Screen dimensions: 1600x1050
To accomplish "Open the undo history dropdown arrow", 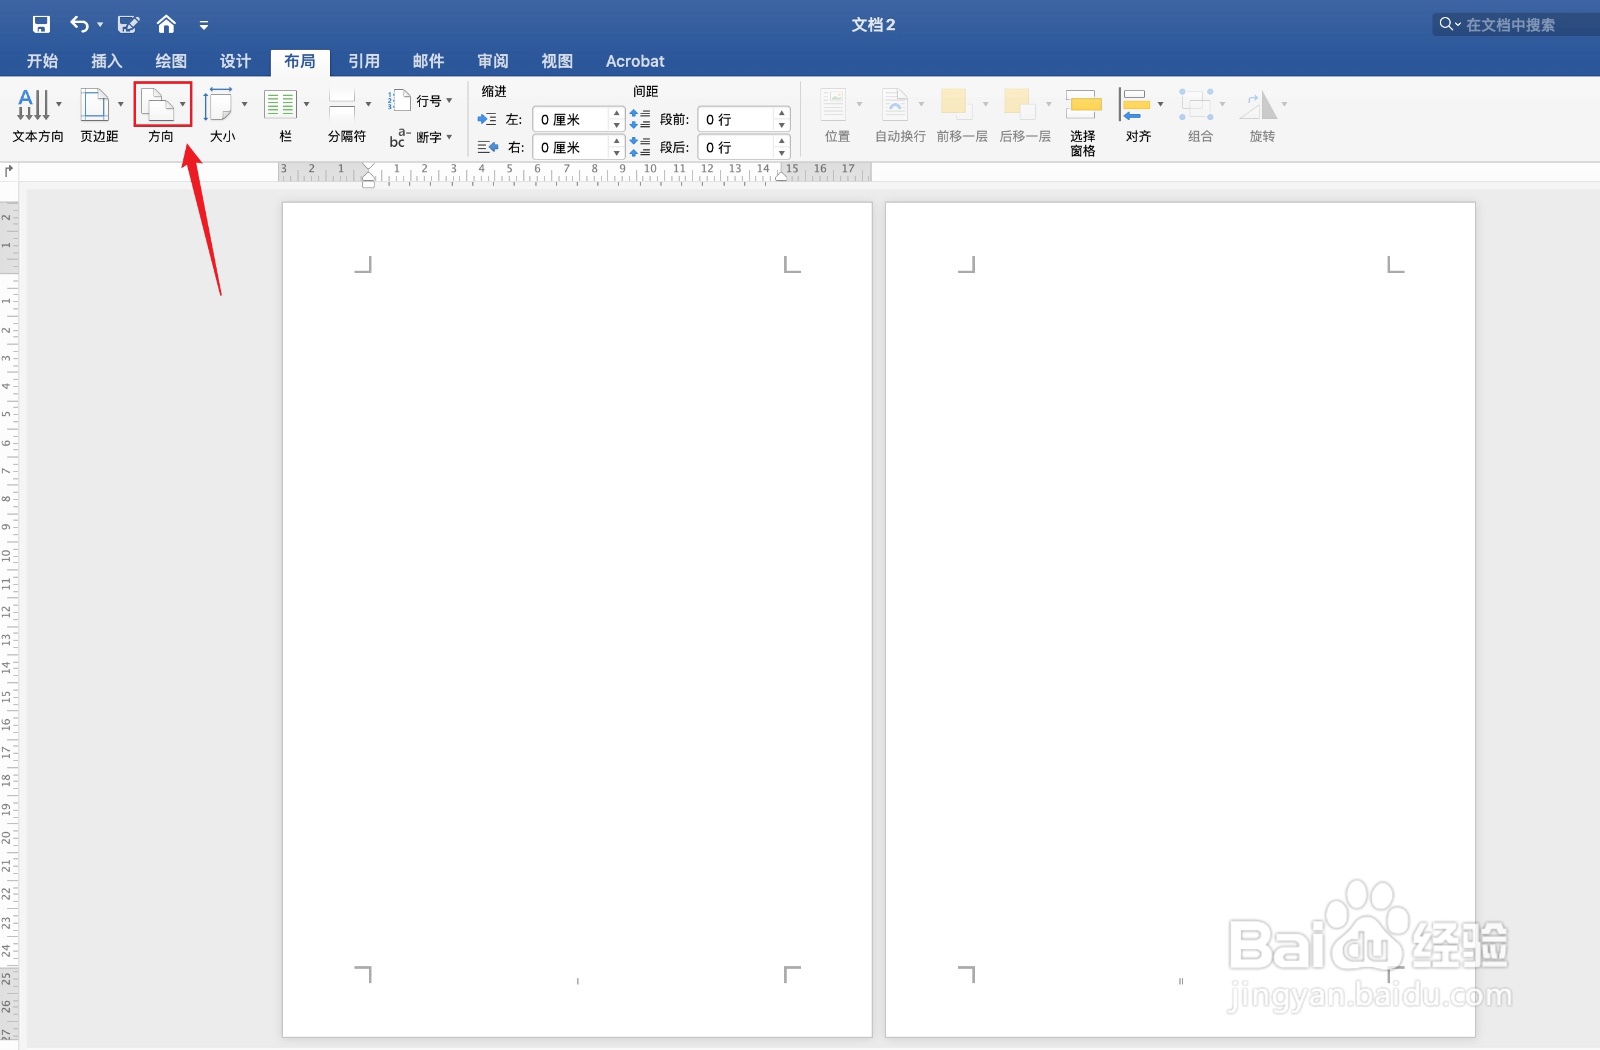I will (x=100, y=25).
